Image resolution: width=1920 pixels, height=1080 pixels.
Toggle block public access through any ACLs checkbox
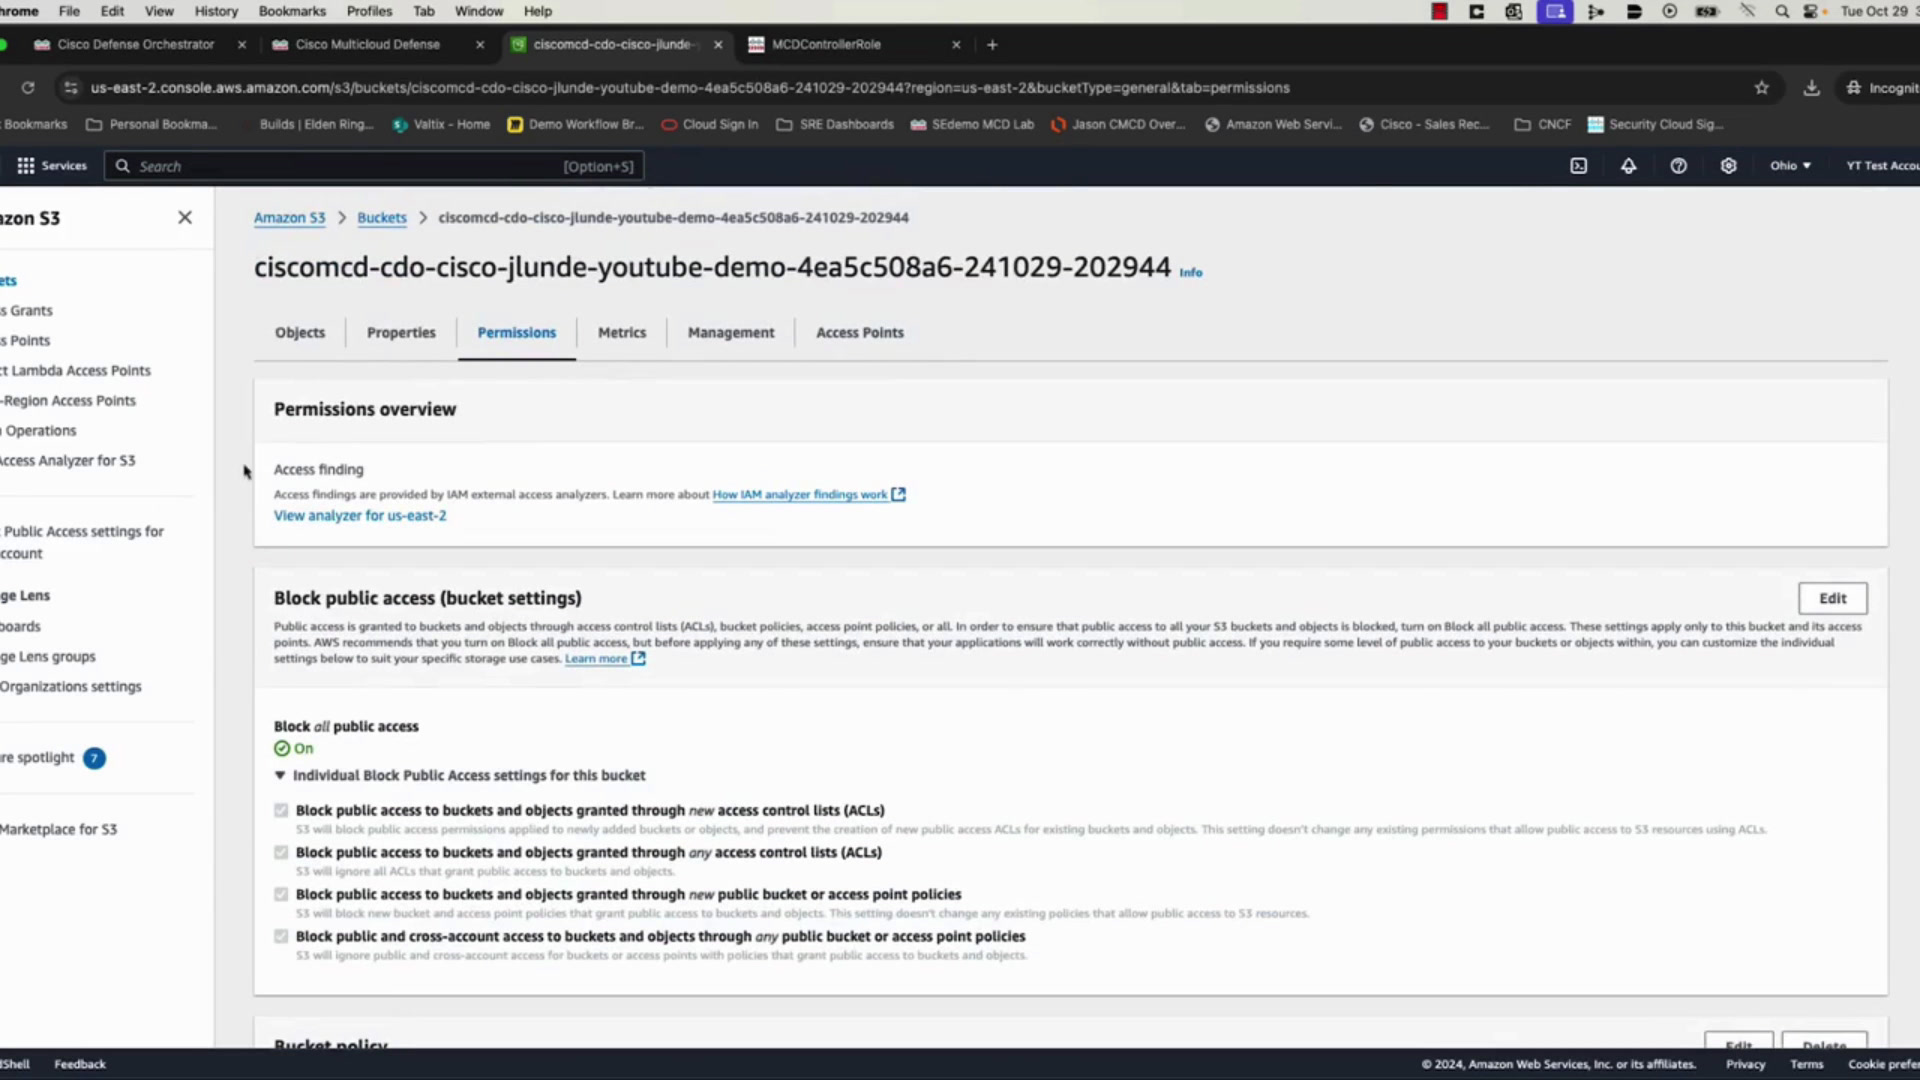(281, 852)
